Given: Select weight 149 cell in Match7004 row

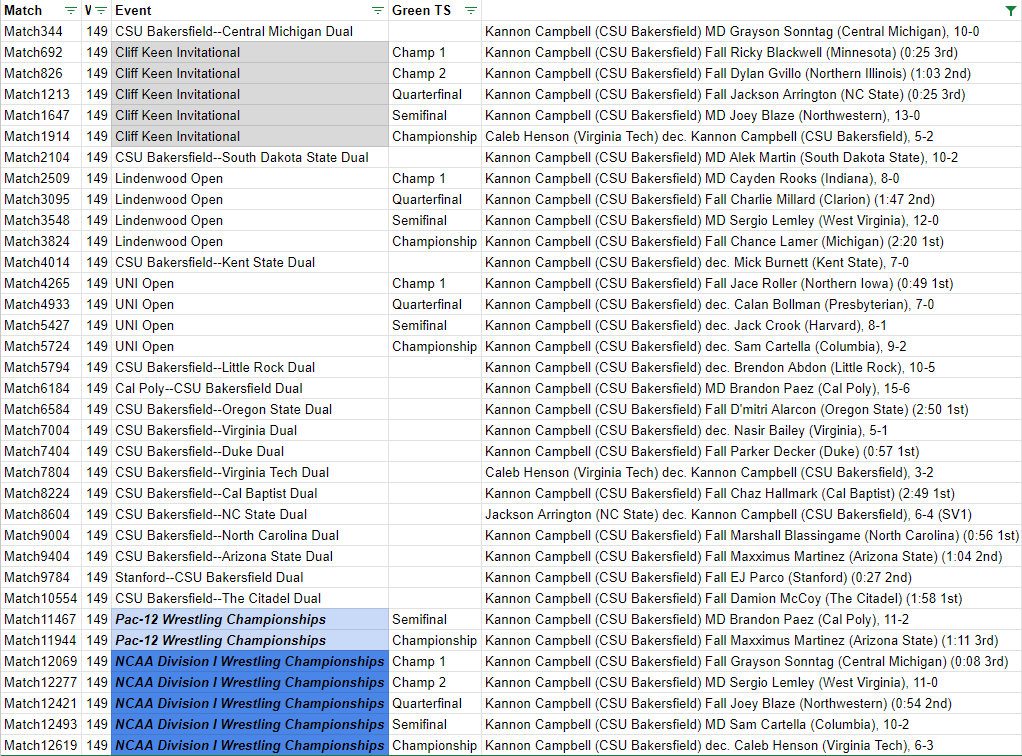Looking at the screenshot, I should pyautogui.click(x=96, y=430).
